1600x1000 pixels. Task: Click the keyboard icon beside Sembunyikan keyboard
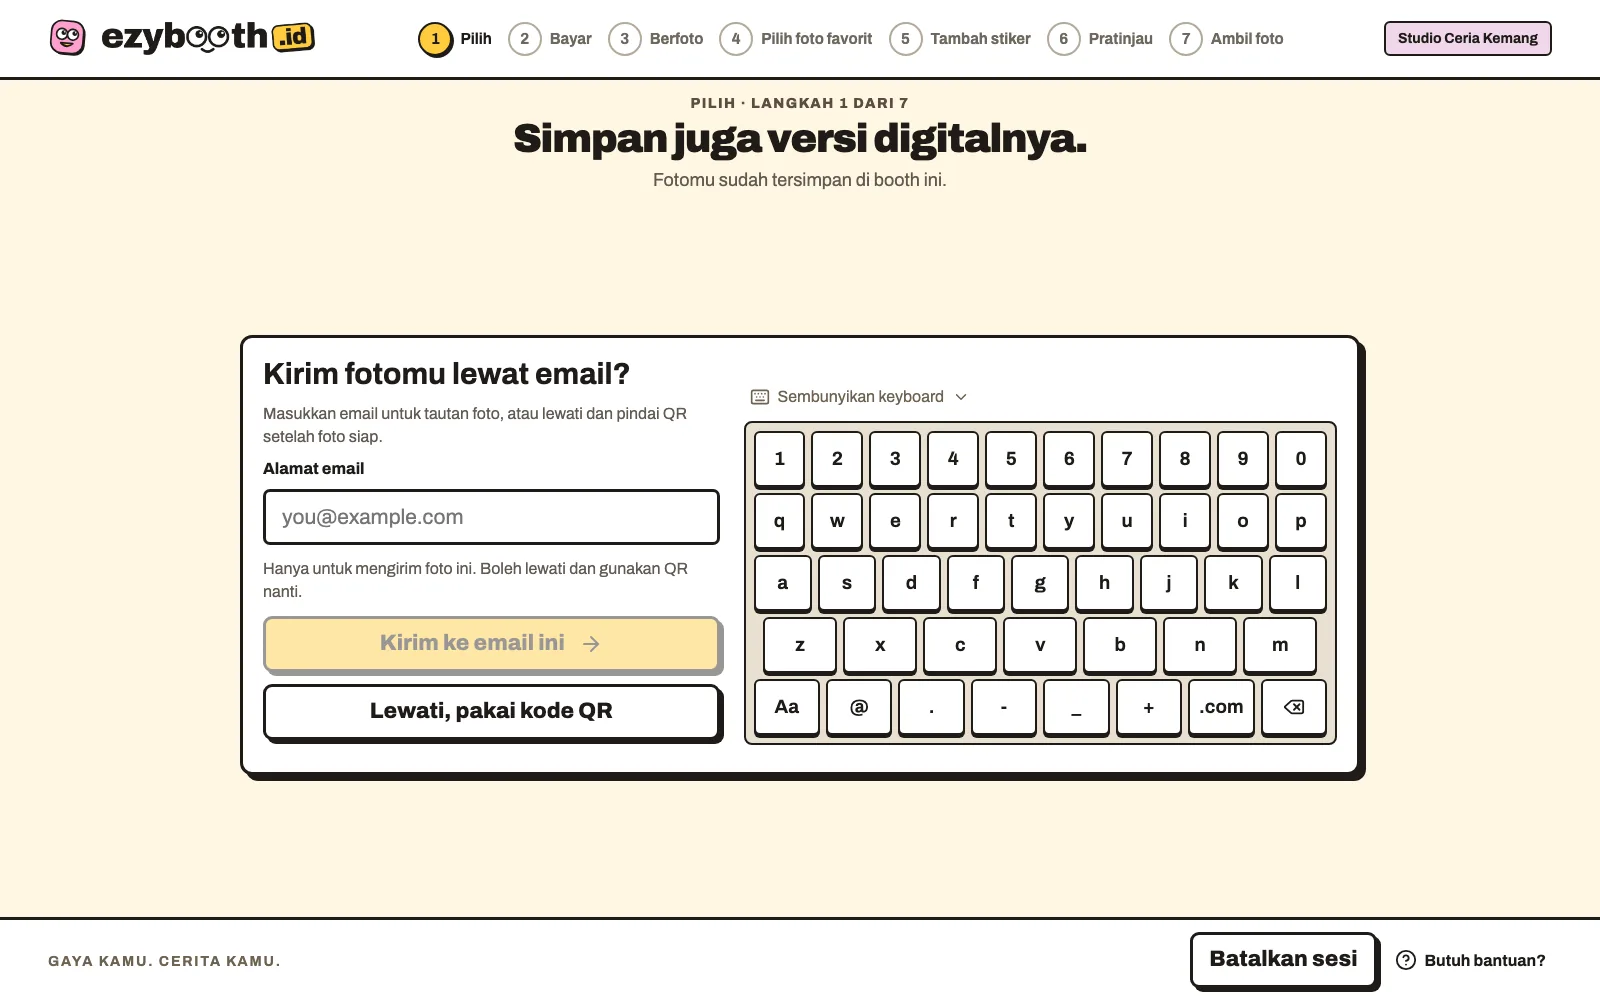[760, 397]
